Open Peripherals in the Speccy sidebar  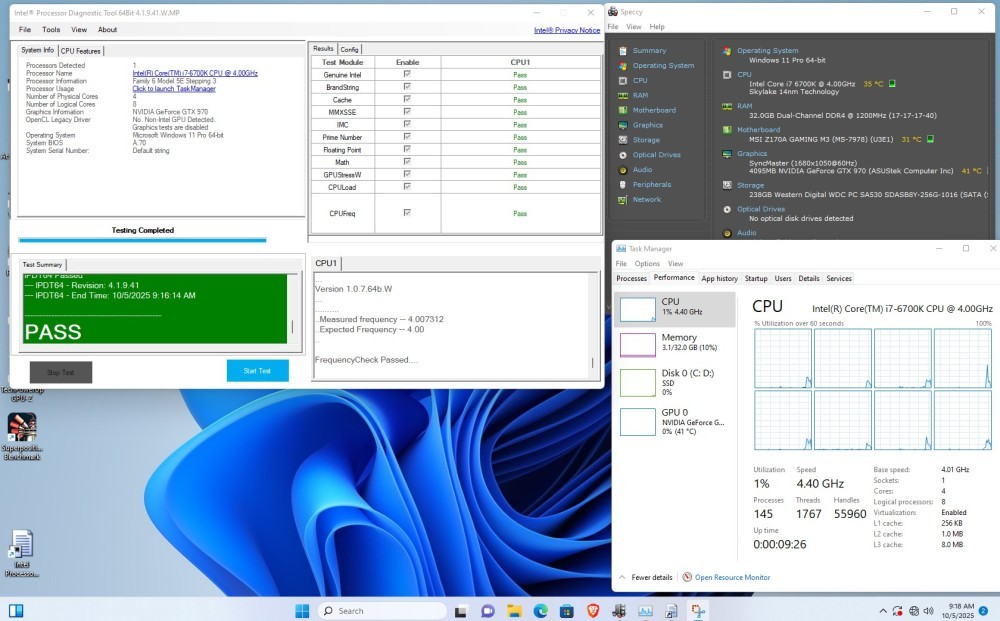coord(651,185)
